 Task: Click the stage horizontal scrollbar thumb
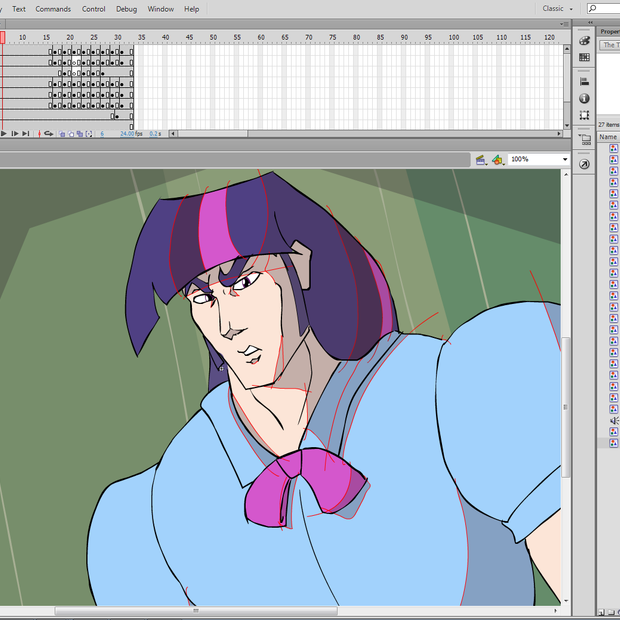click(196, 611)
